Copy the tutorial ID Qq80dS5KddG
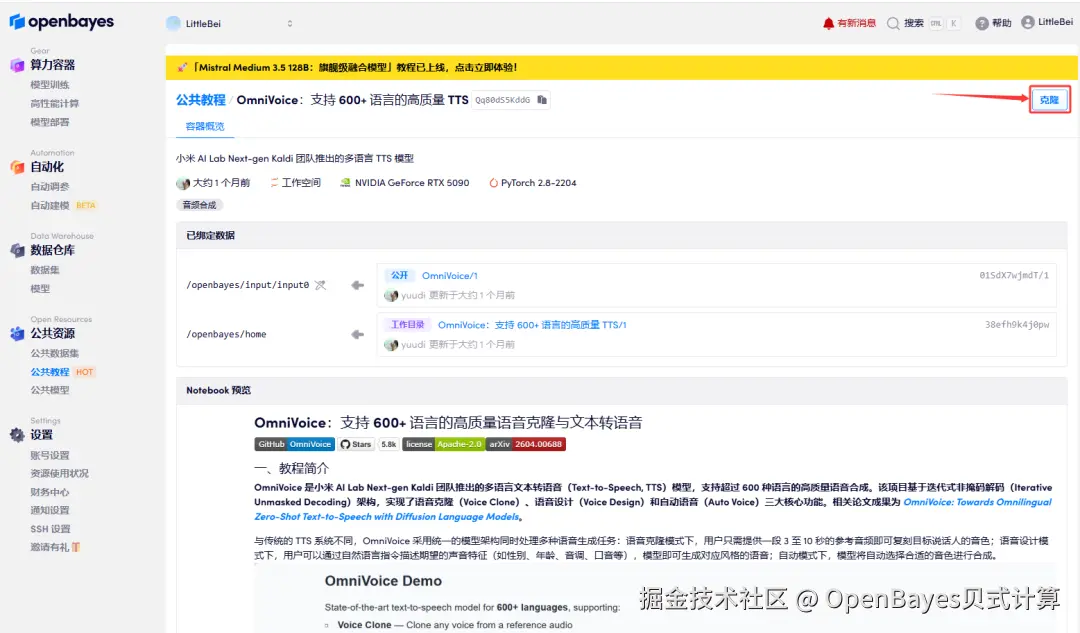The height and width of the screenshot is (633, 1080). 542,100
